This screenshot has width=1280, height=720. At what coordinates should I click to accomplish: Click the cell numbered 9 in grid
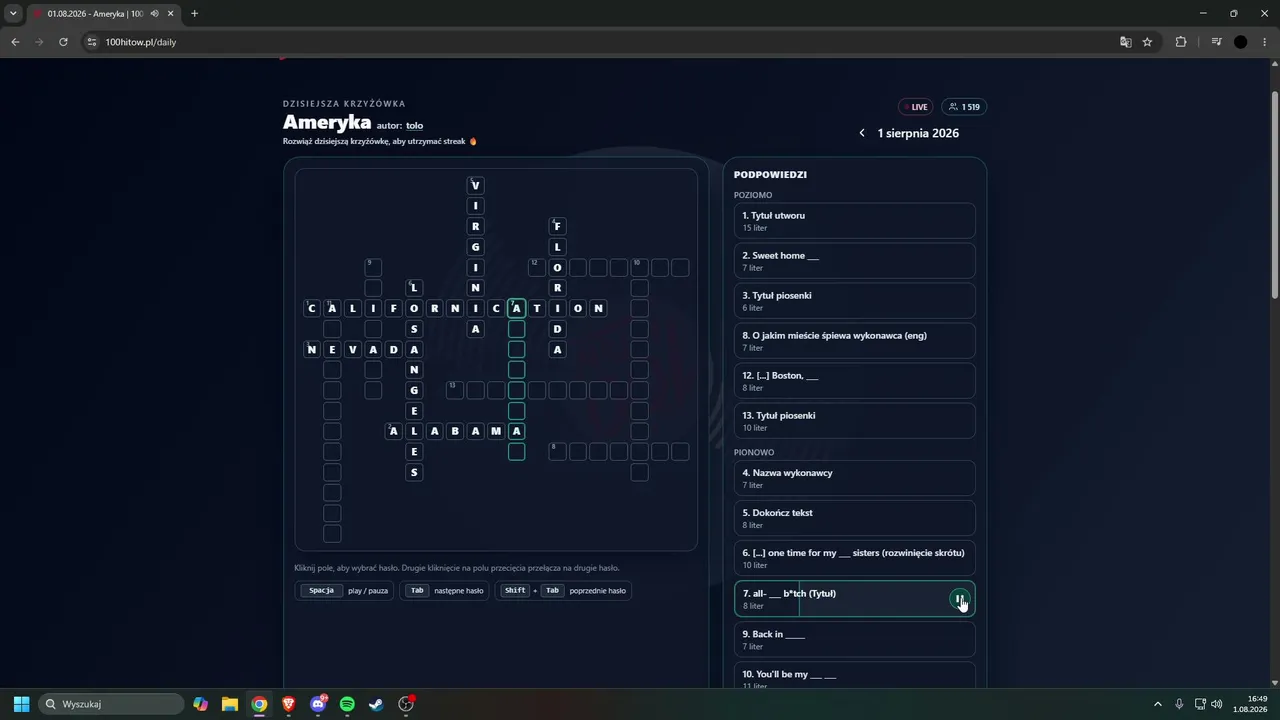pyautogui.click(x=373, y=267)
